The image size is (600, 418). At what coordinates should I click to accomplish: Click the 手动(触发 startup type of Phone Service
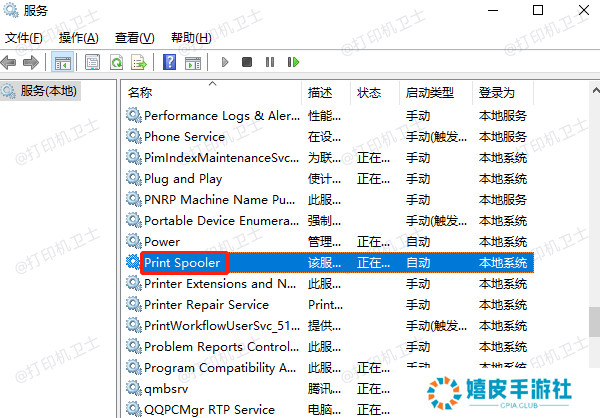pyautogui.click(x=437, y=137)
